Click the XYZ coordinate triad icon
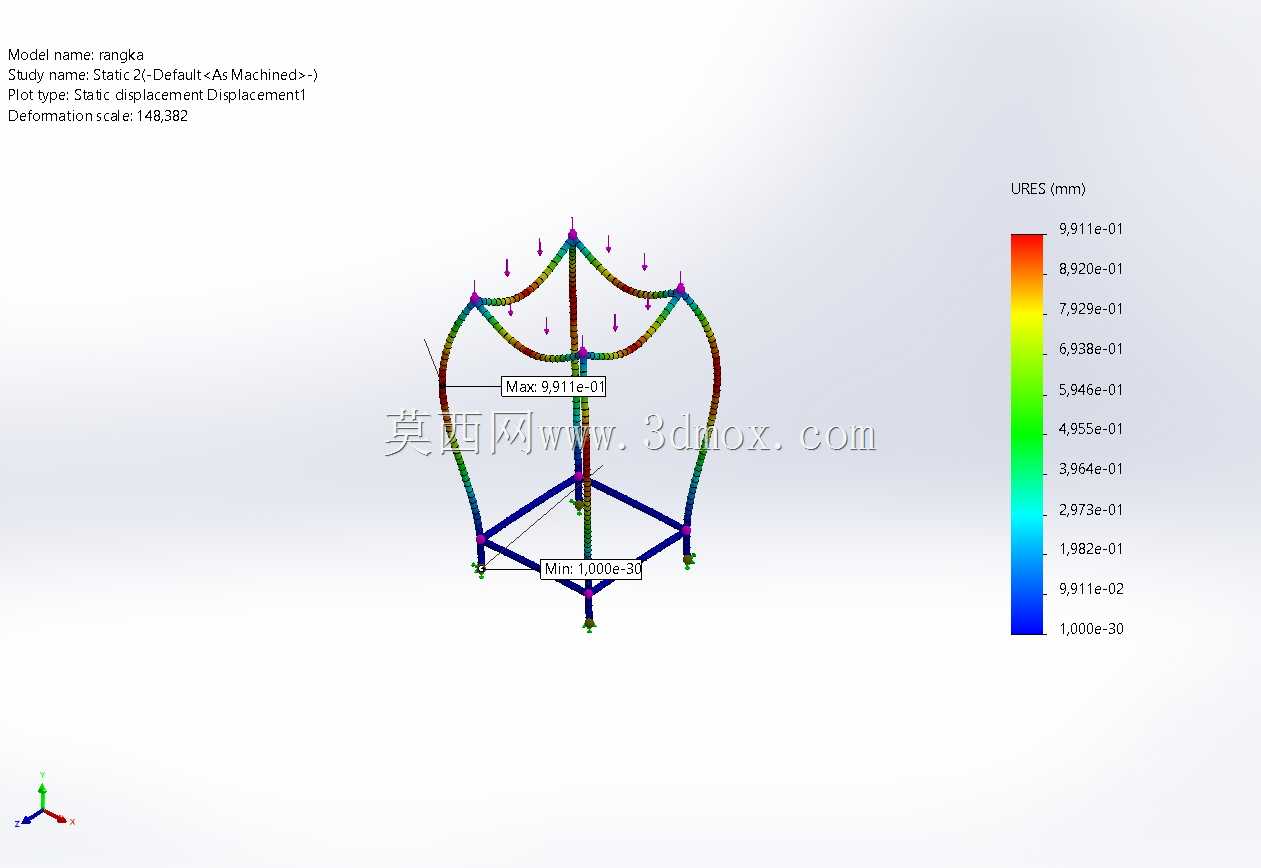 click(x=44, y=801)
